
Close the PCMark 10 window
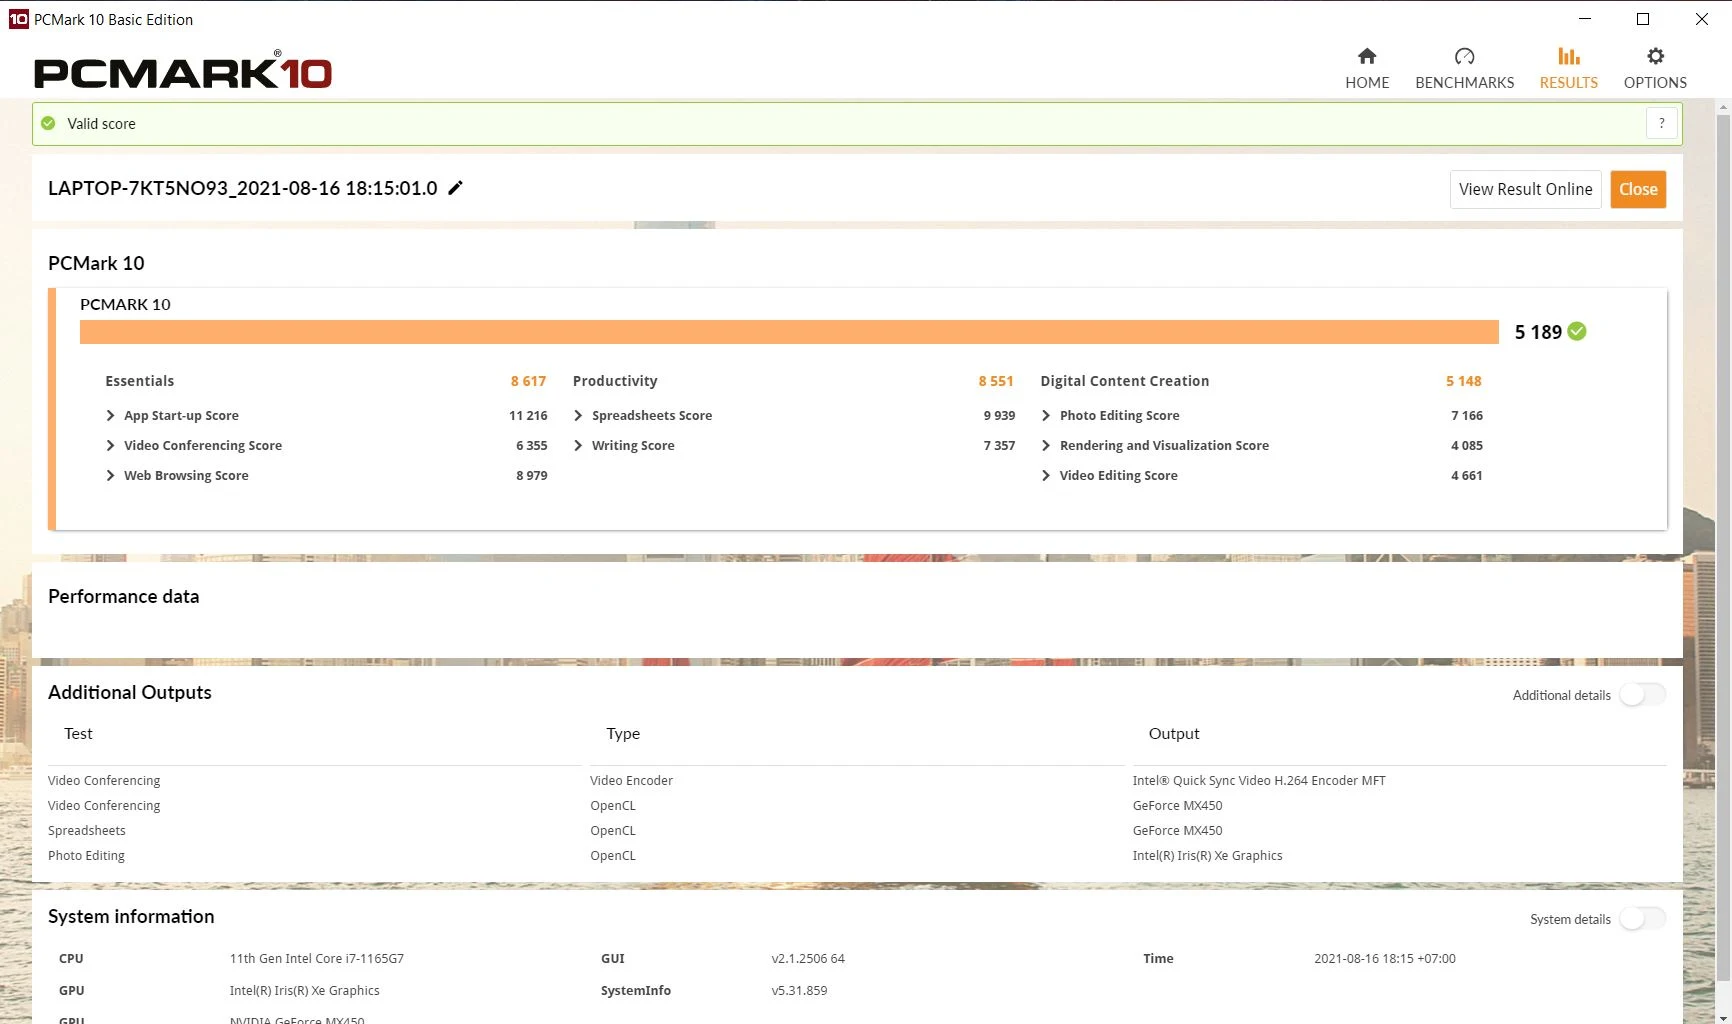1702,19
